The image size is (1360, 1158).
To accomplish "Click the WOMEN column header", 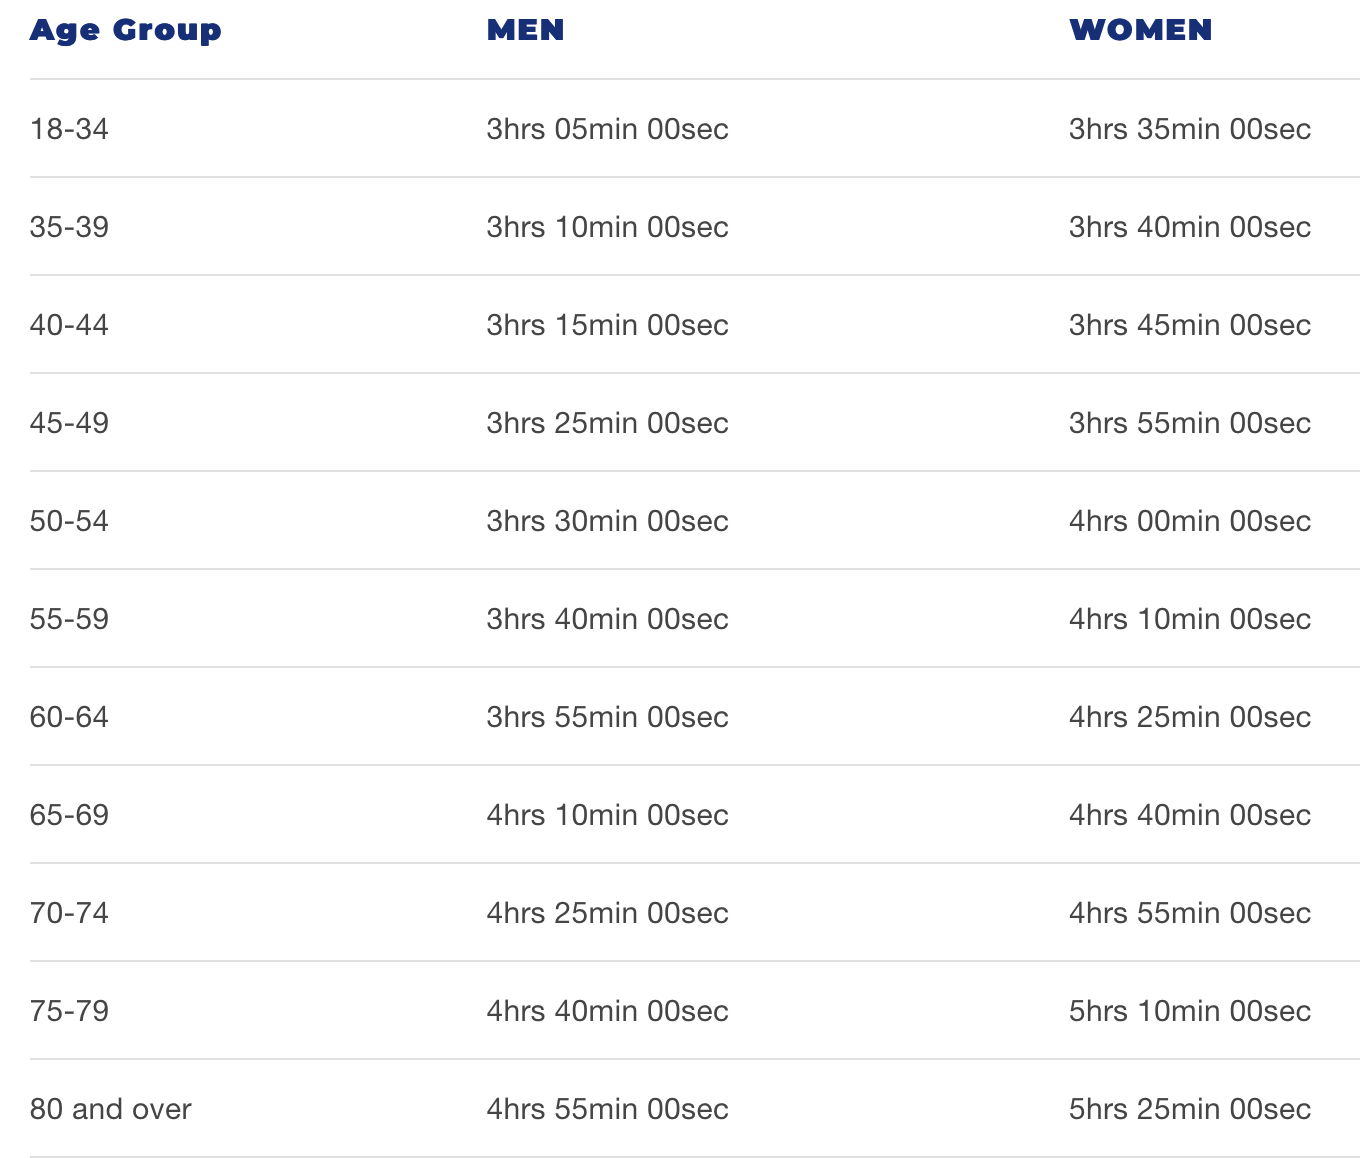I will coord(1141,30).
